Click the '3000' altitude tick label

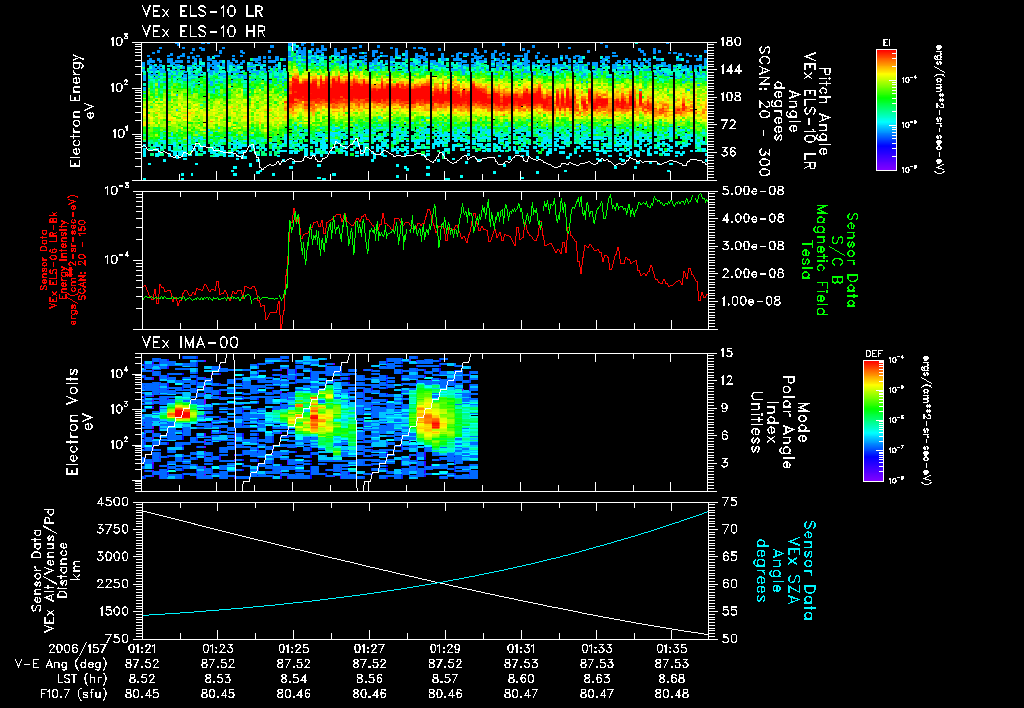pos(114,556)
